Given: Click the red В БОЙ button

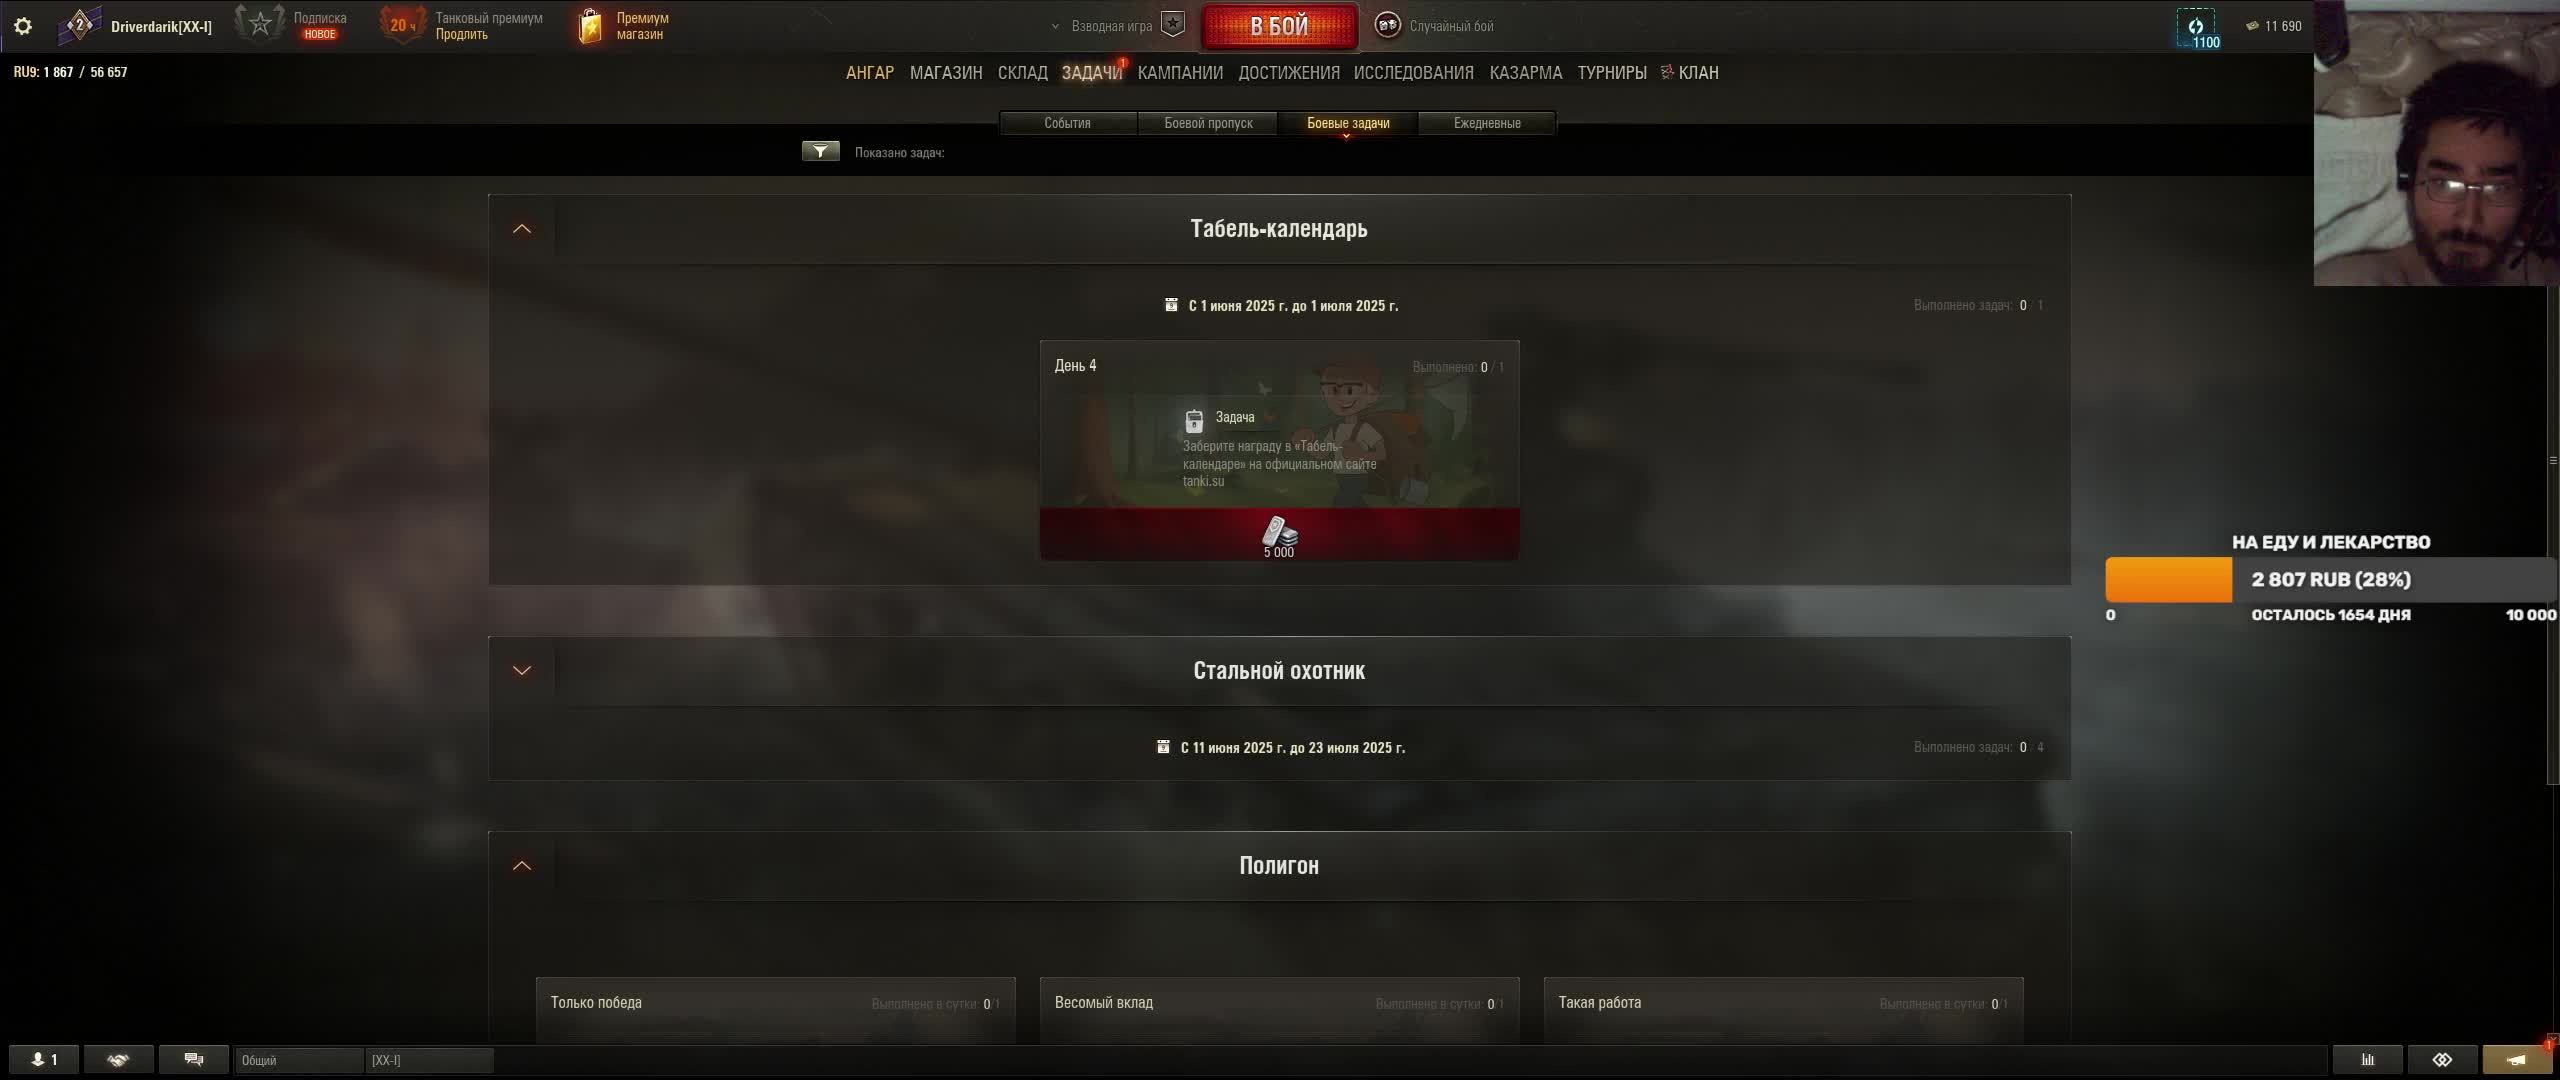Looking at the screenshot, I should click(1280, 27).
